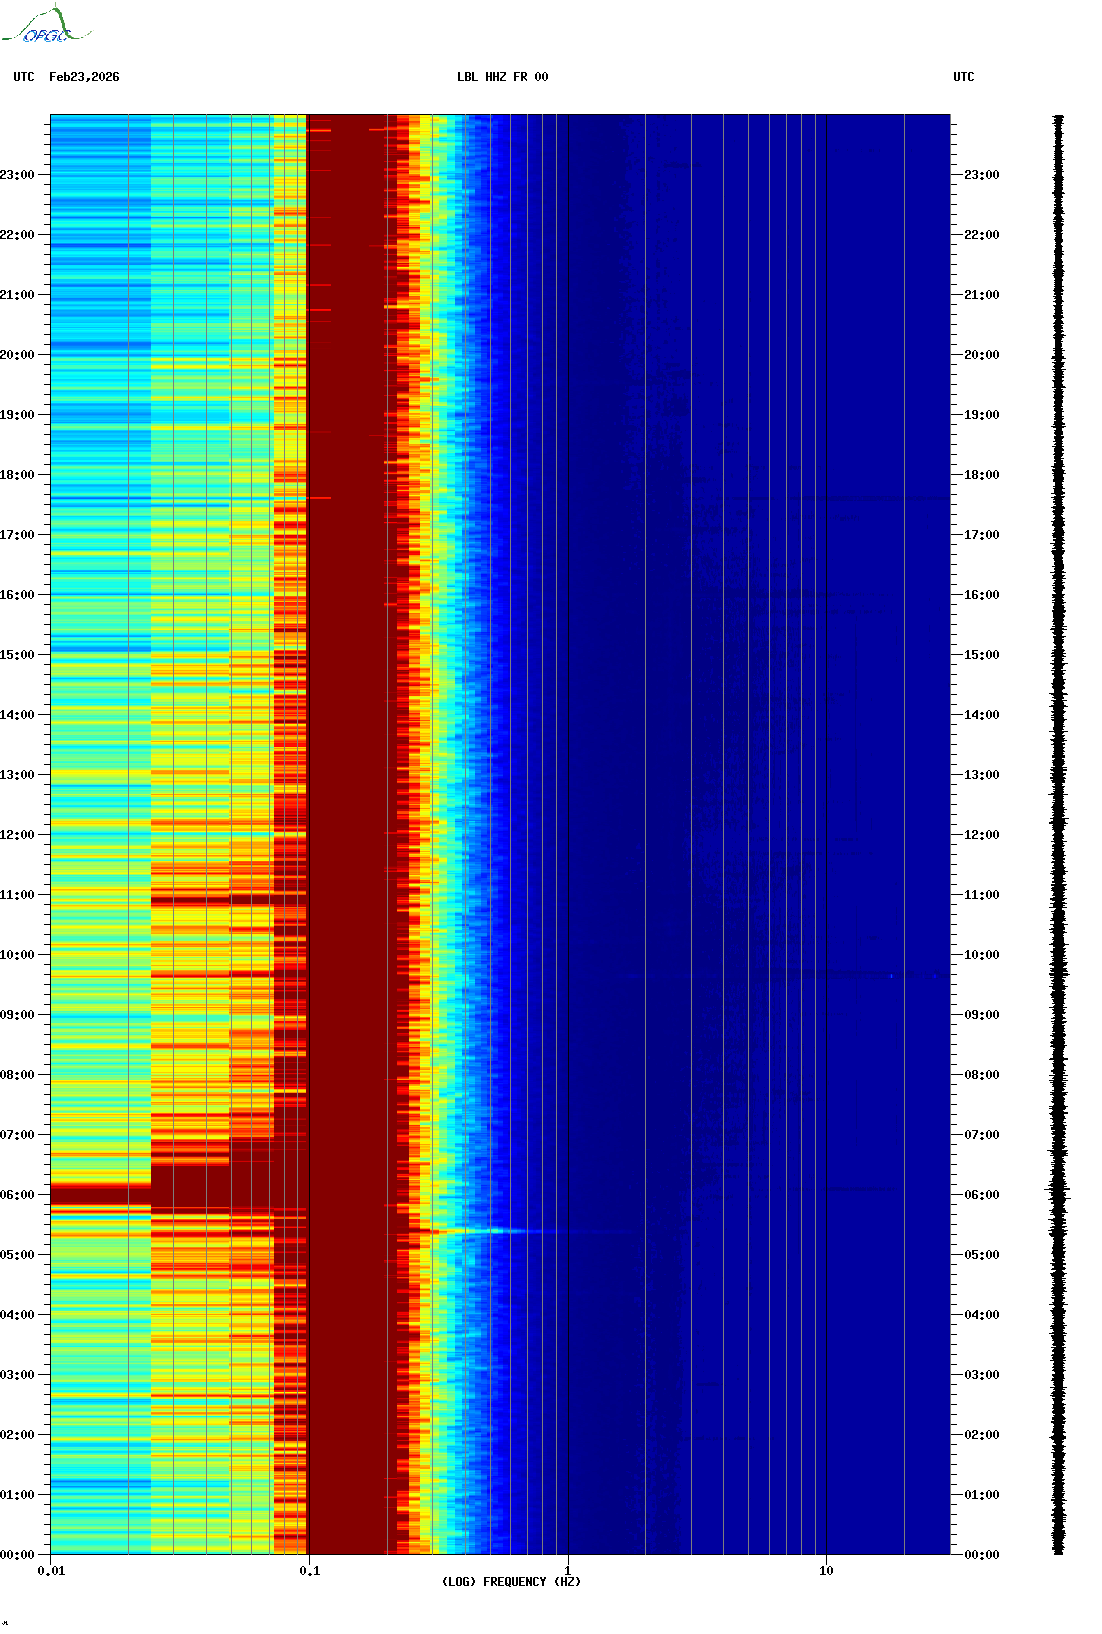Click the UTC label beside the date
Screen dimensions: 1102x1634
click(24, 77)
